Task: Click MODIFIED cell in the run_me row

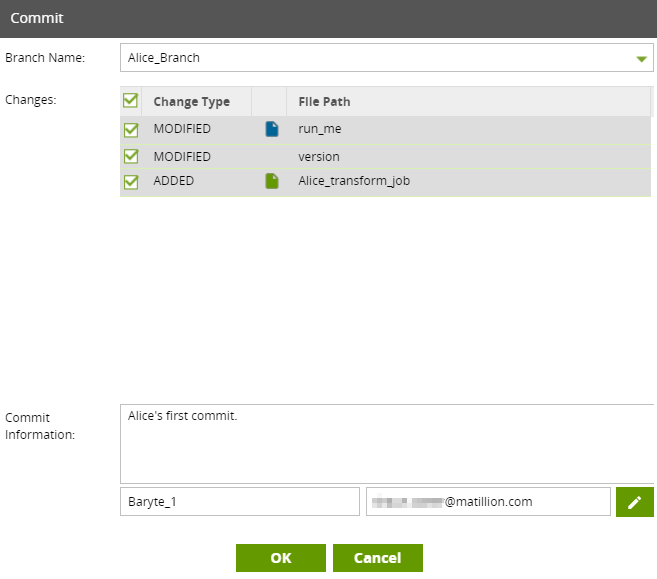Action: pos(182,129)
